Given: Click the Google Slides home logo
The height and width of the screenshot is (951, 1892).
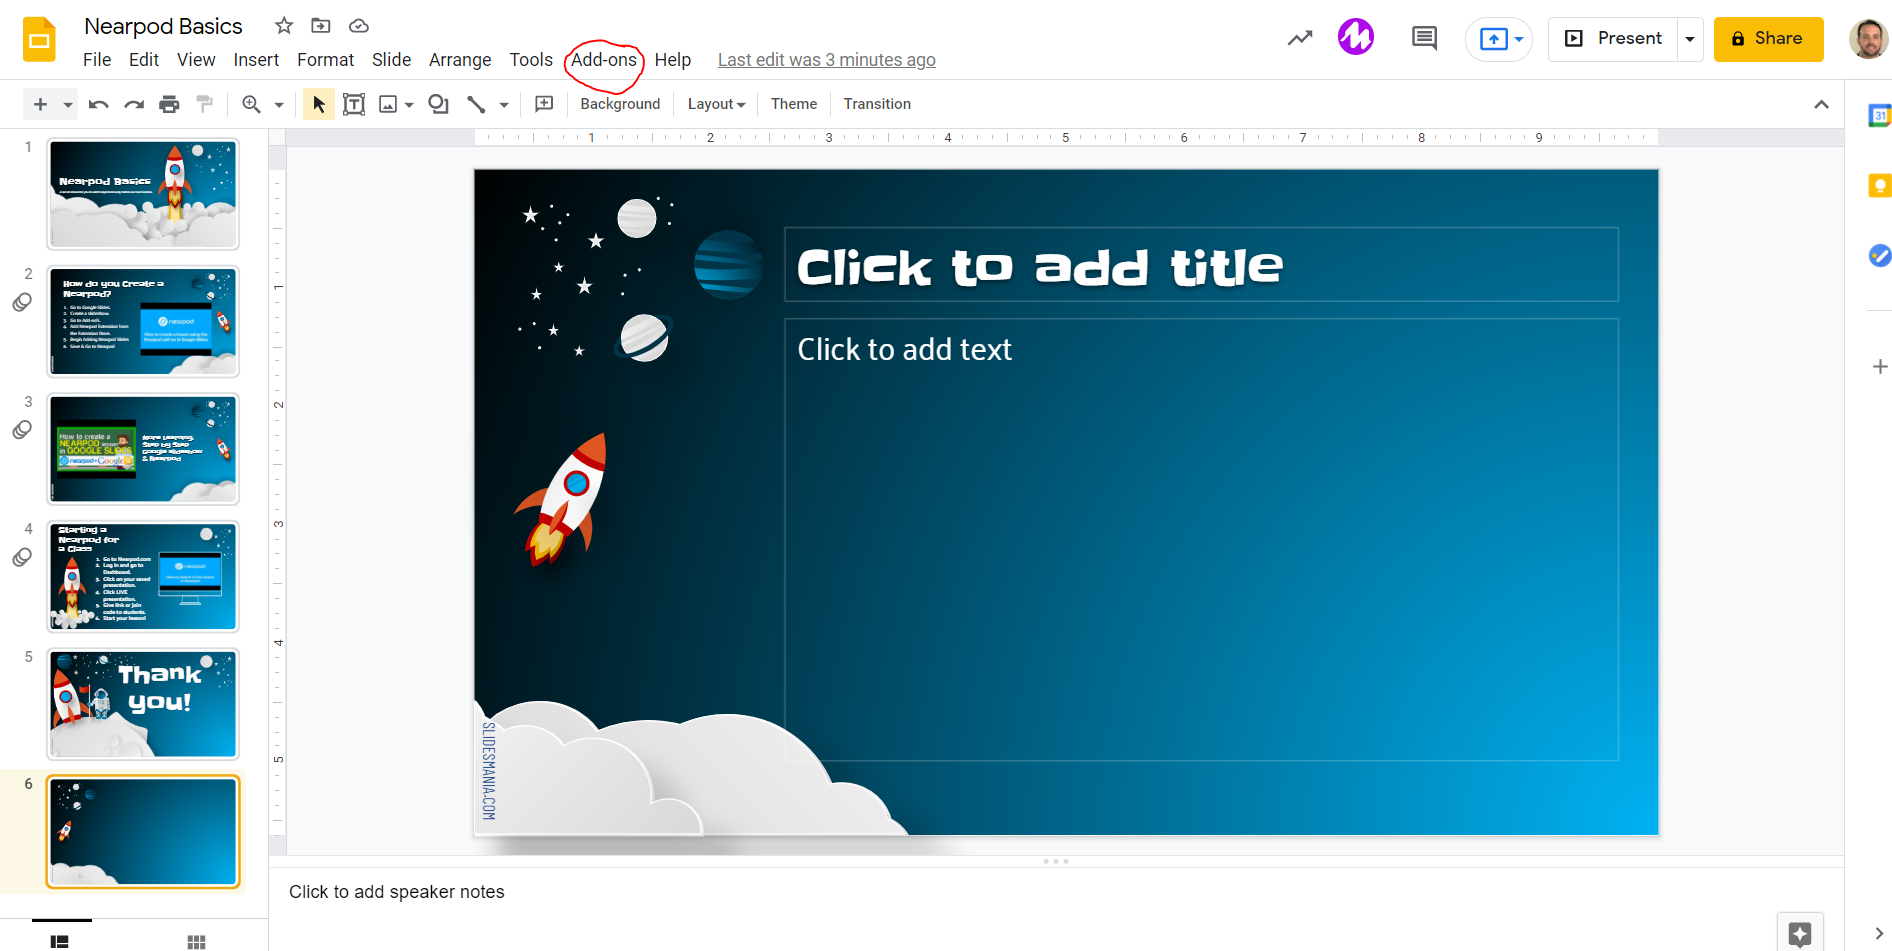Looking at the screenshot, I should (39, 40).
